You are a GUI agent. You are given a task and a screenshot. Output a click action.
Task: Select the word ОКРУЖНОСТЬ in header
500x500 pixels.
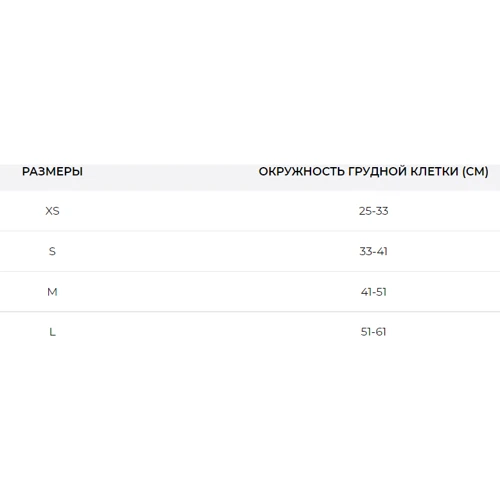302,171
